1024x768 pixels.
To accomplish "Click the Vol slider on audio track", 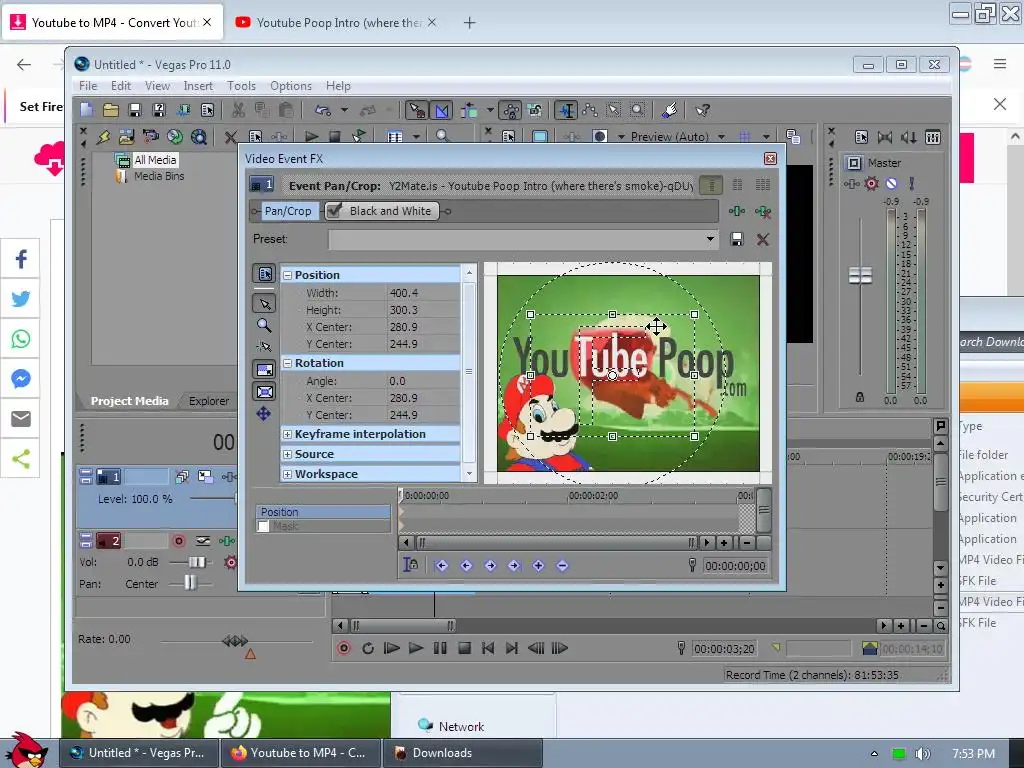I will pyautogui.click(x=197, y=562).
